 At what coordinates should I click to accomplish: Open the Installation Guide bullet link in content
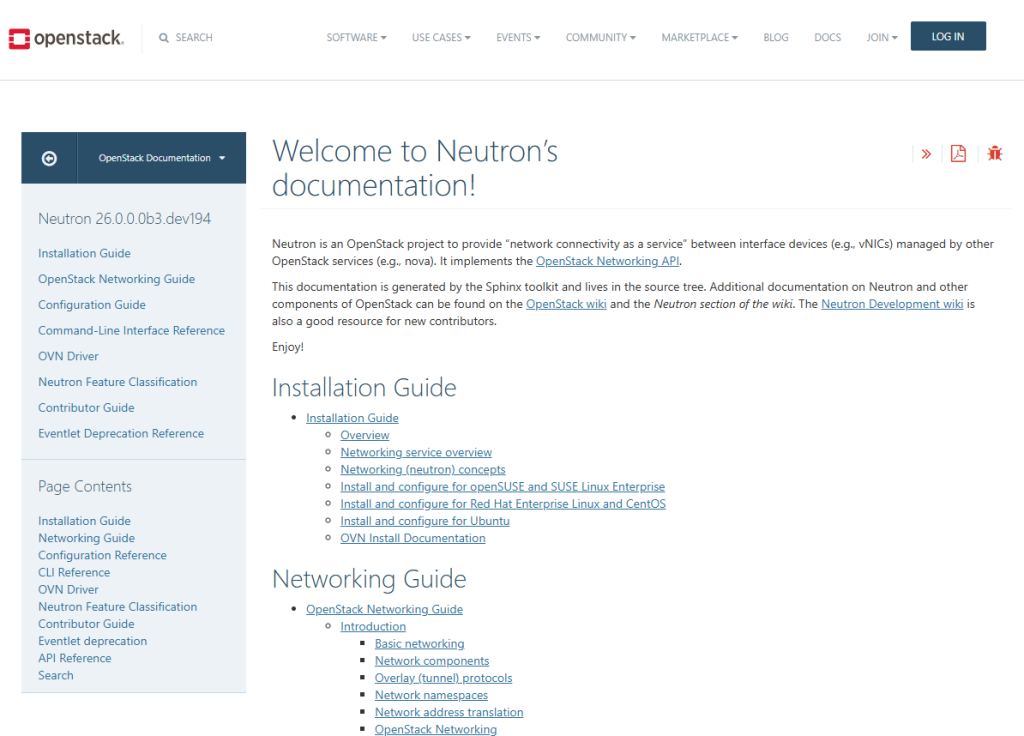pos(352,418)
